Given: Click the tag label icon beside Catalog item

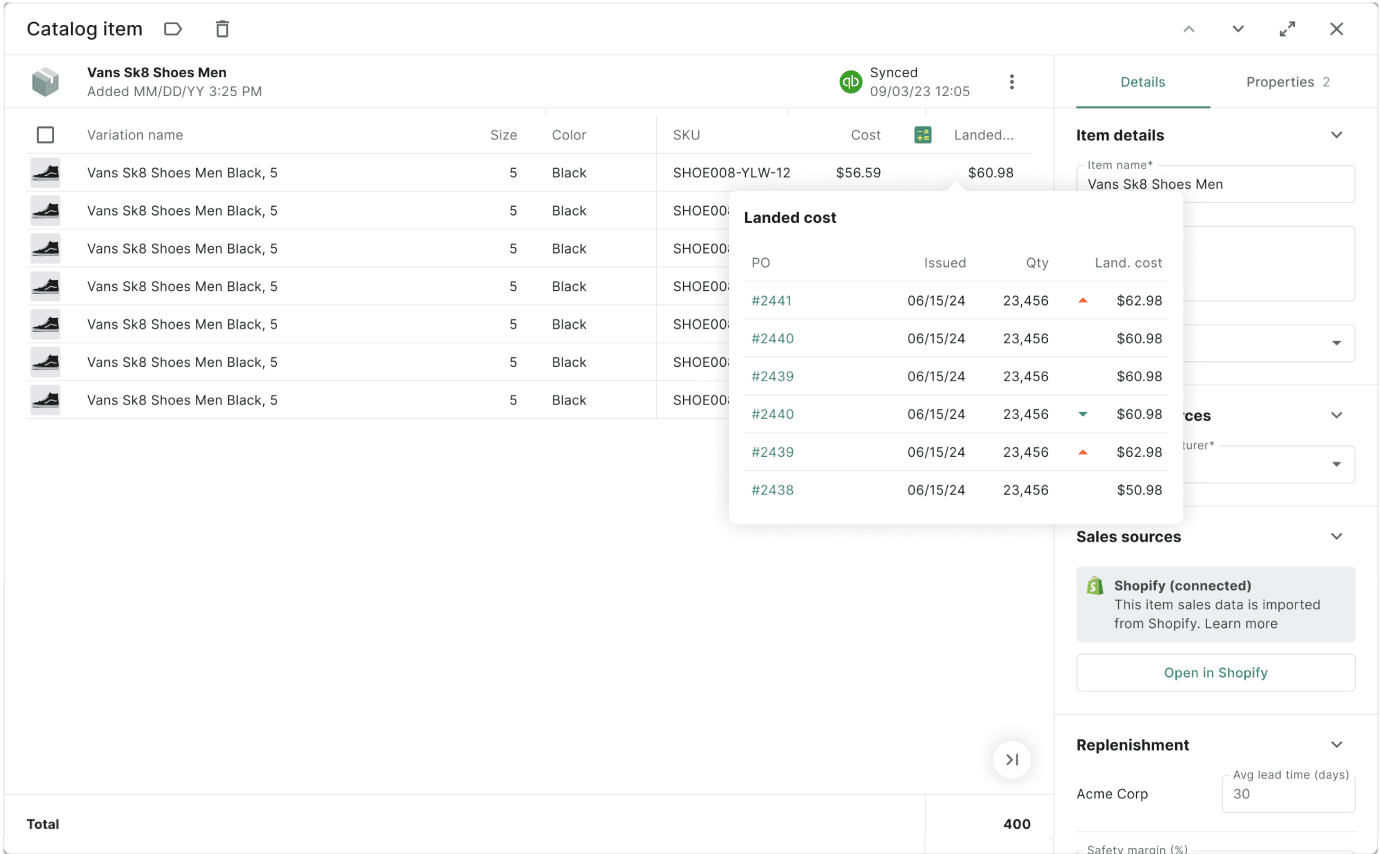Looking at the screenshot, I should 173,29.
